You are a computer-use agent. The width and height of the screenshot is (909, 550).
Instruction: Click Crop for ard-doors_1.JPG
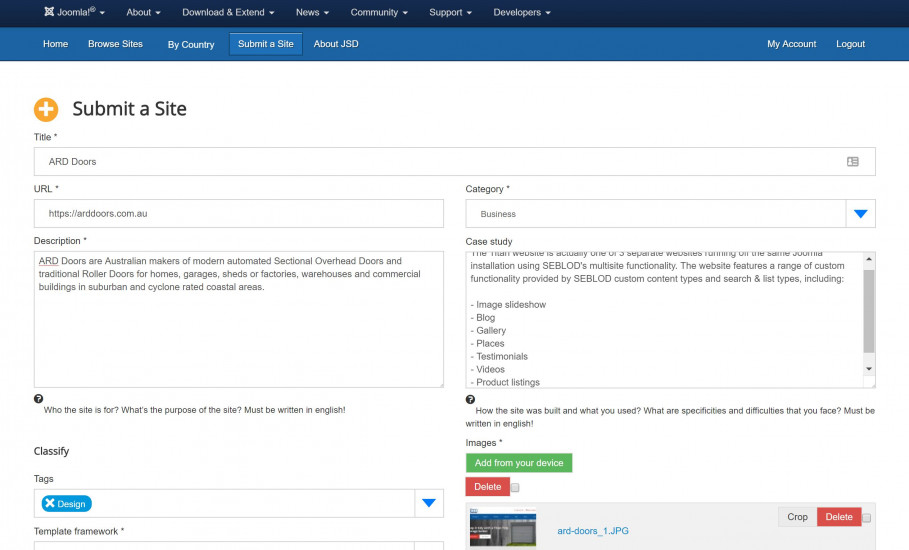tap(797, 517)
